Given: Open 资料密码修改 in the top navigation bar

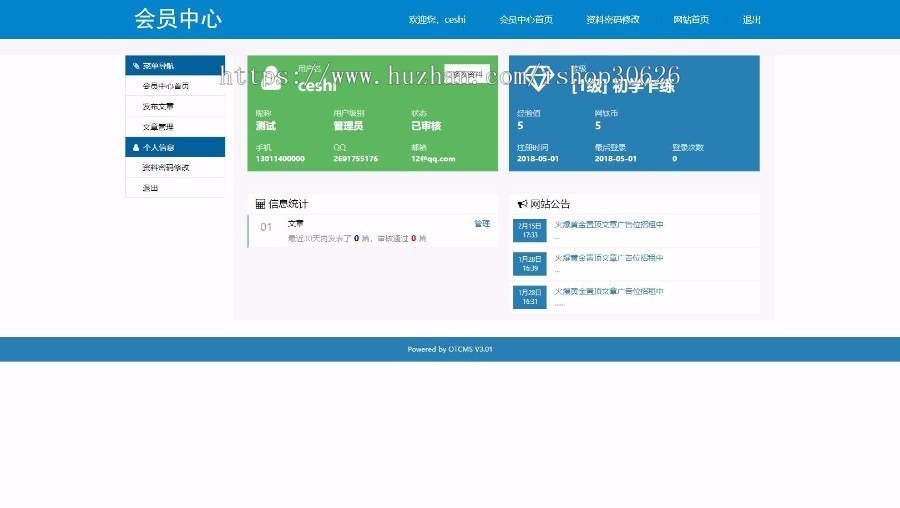Looking at the screenshot, I should pos(613,20).
